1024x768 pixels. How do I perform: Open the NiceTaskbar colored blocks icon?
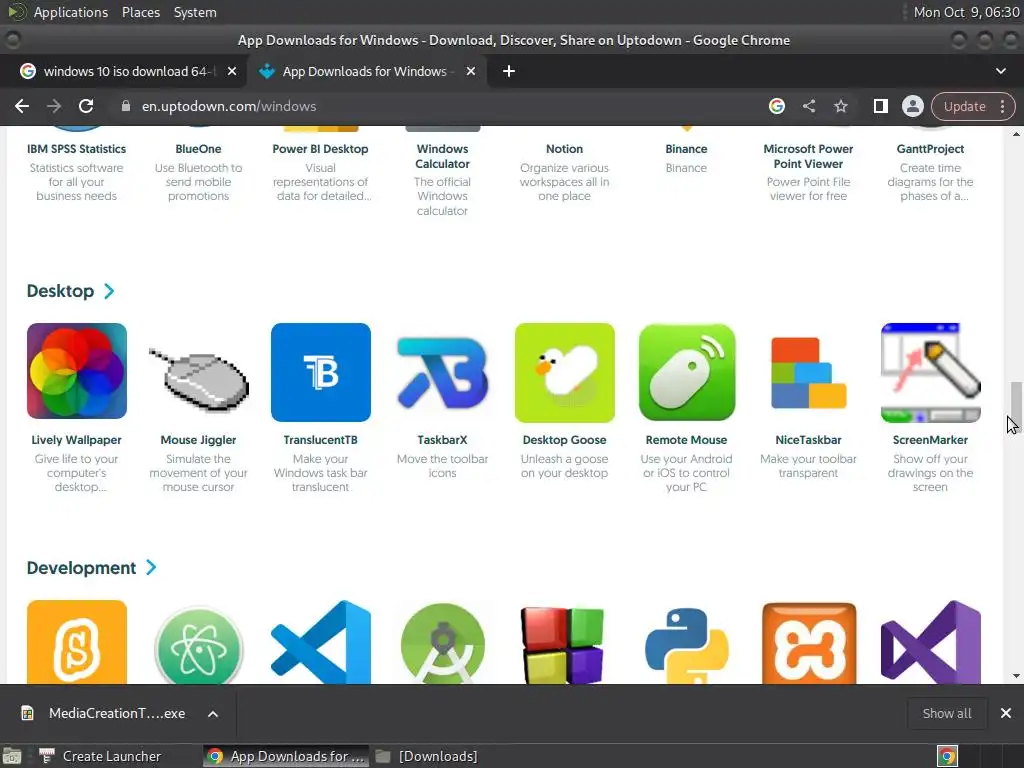point(808,372)
